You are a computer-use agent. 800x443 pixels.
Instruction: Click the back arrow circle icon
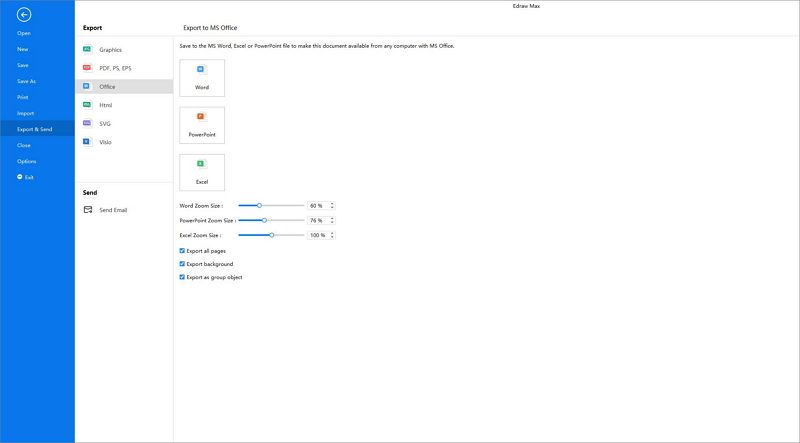24,15
